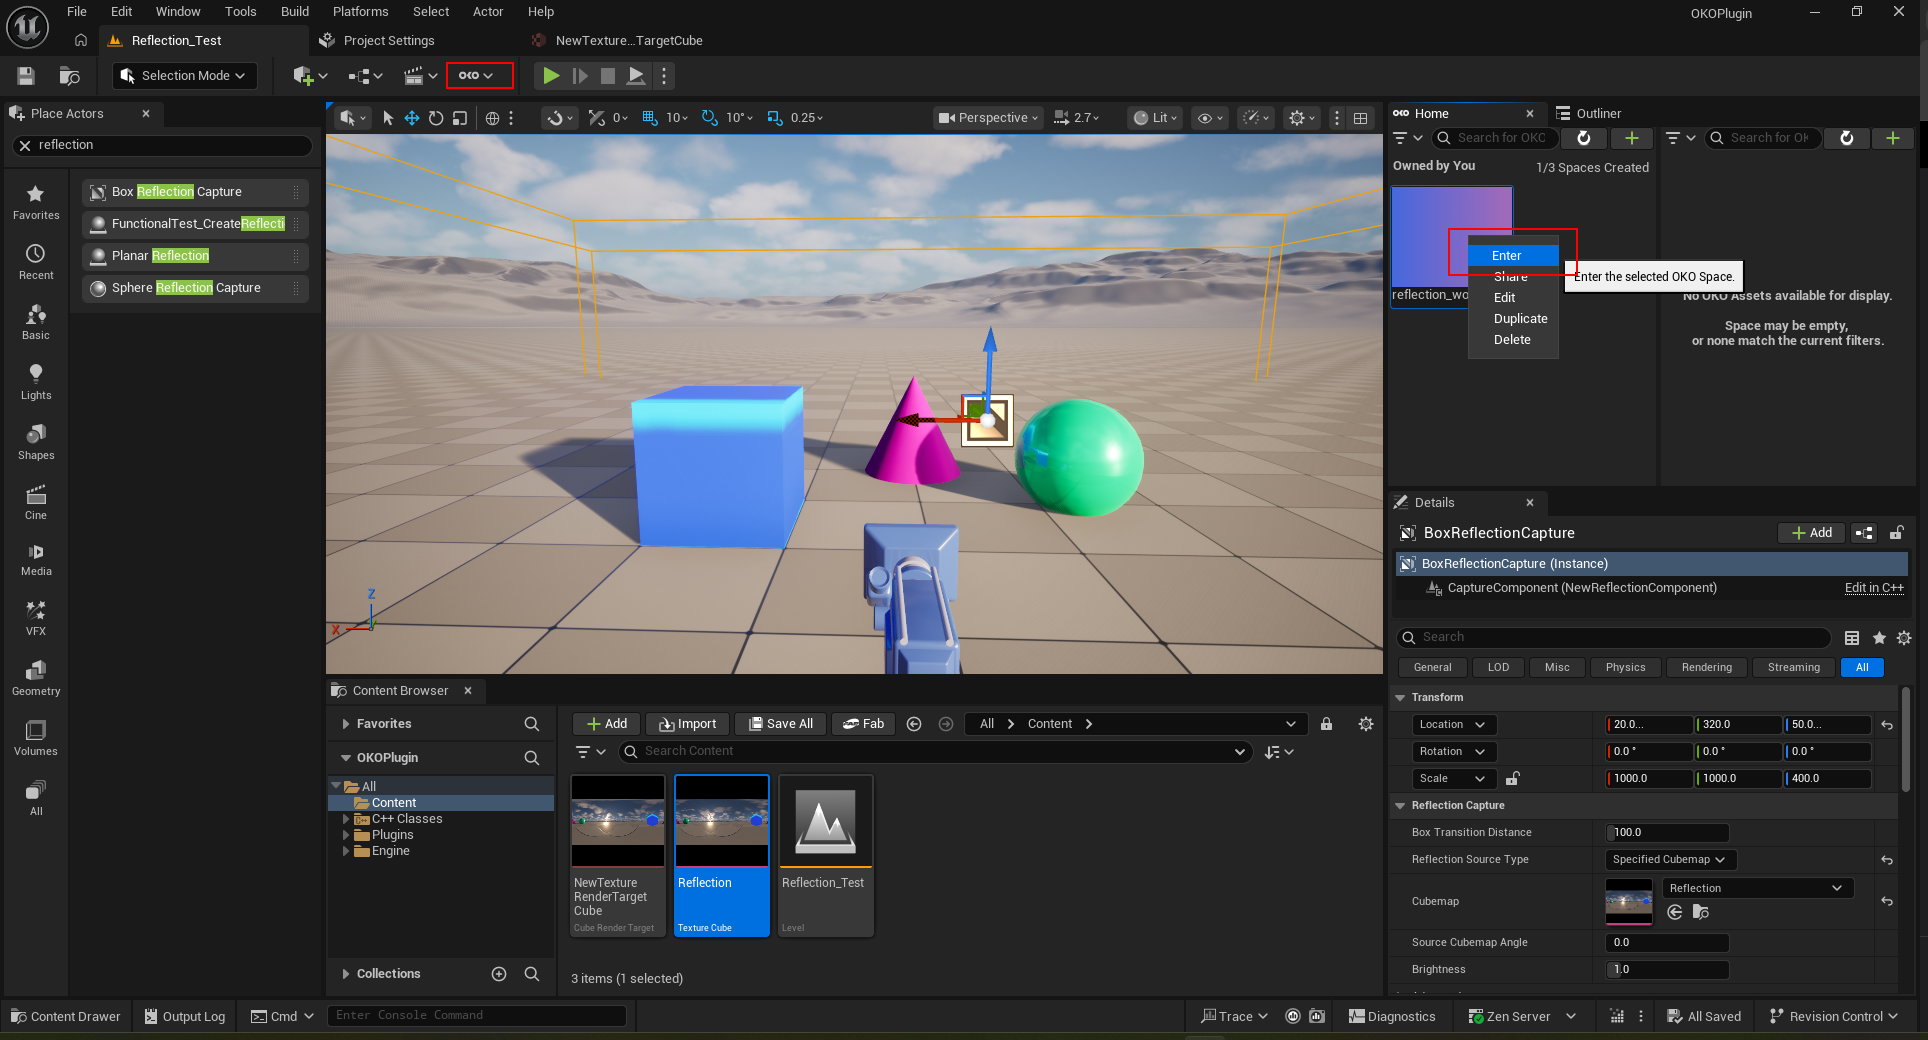Click the Stop simulation square button

click(x=607, y=76)
